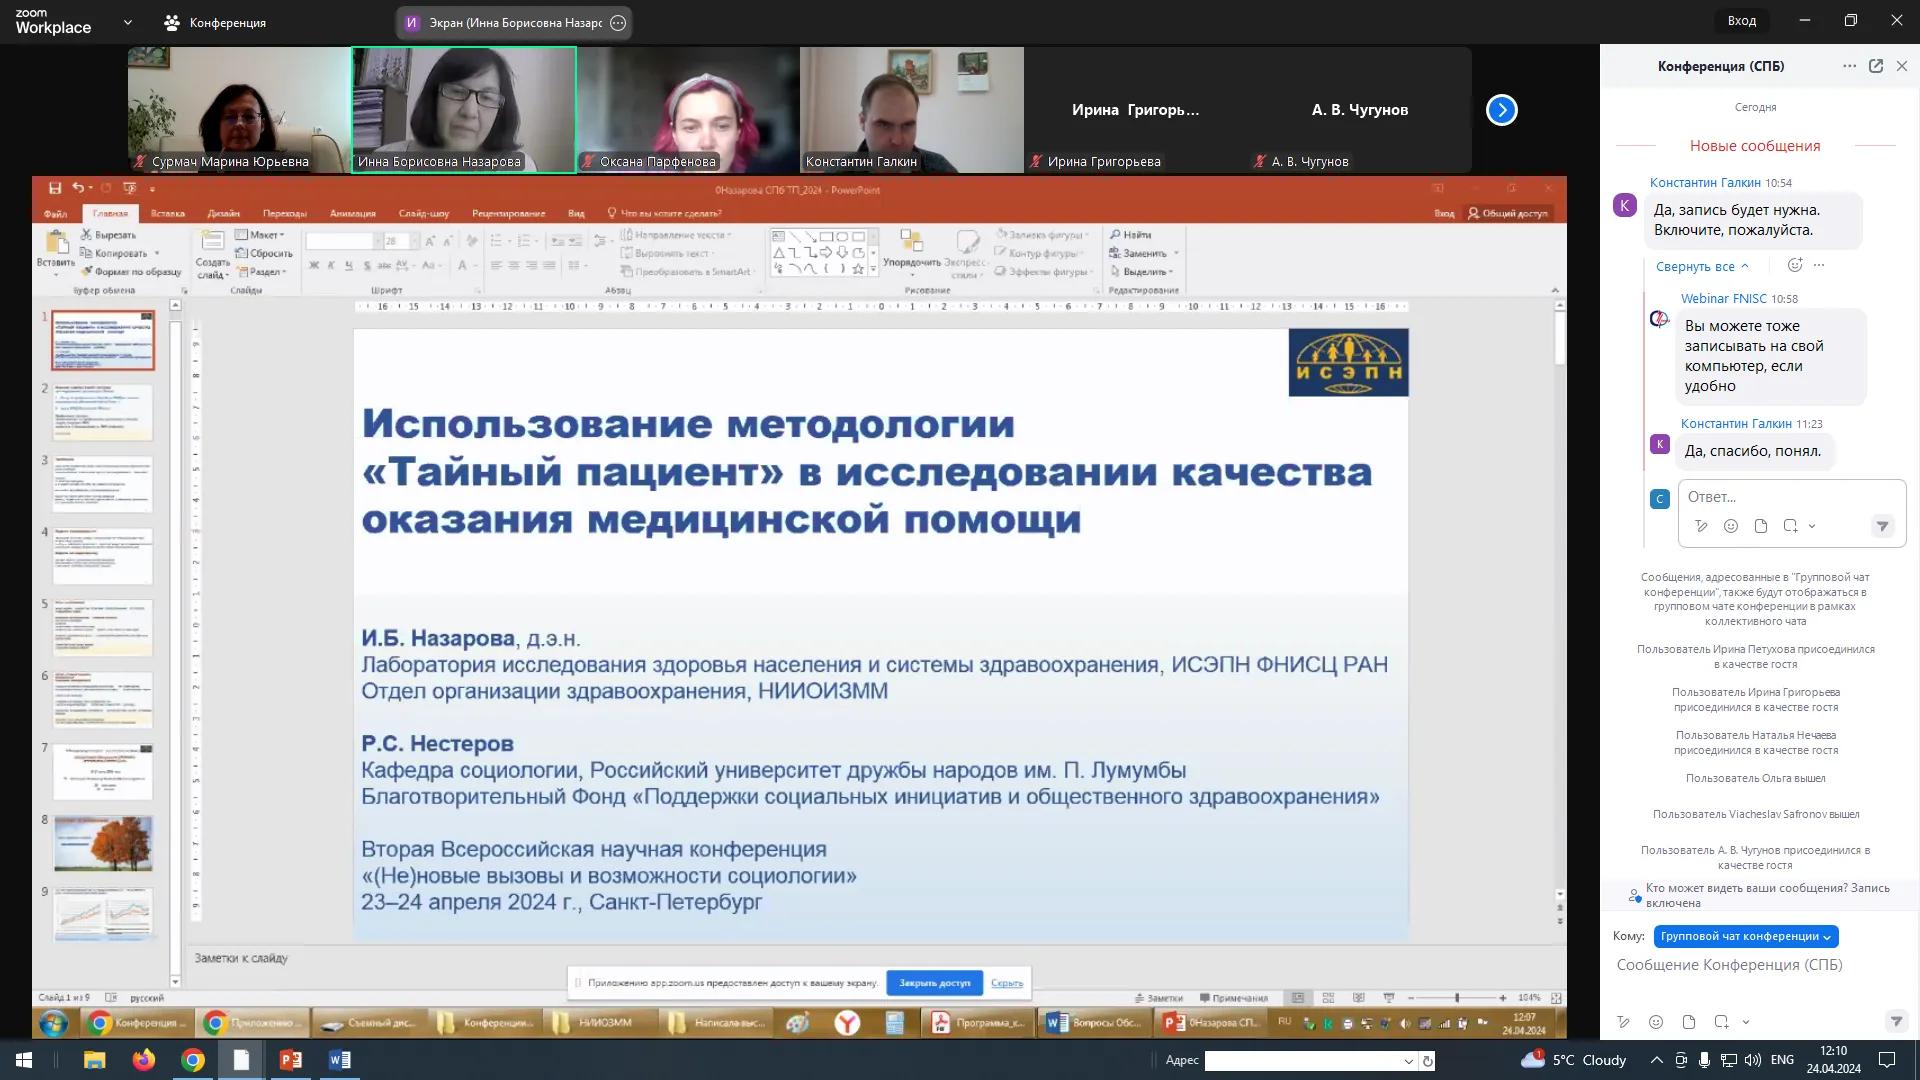Open emoji picker in the reply box
Image resolution: width=1920 pixels, height=1080 pixels.
click(1731, 526)
